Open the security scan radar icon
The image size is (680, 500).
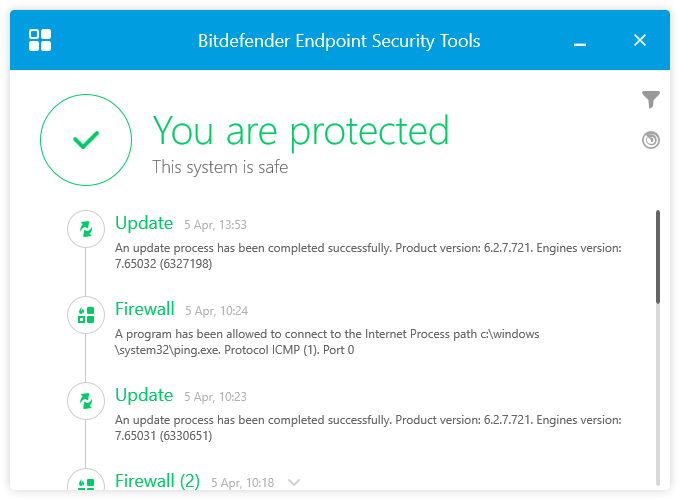(x=651, y=140)
